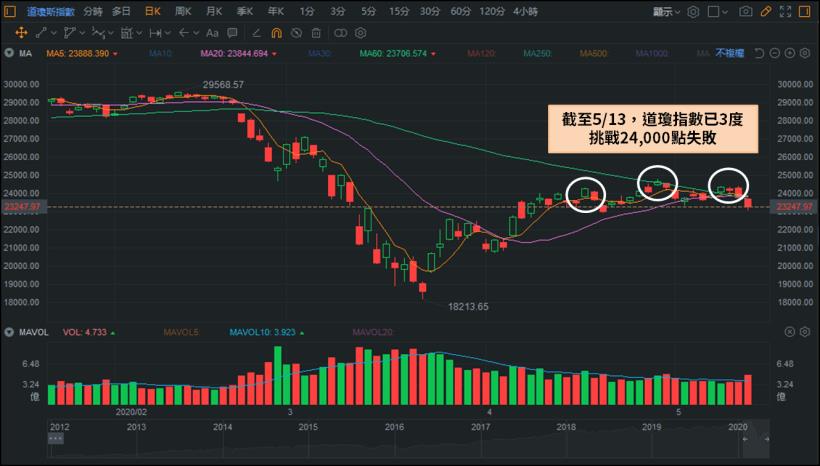
Task: Toggle the right side panel
Action: pyautogui.click(x=805, y=12)
